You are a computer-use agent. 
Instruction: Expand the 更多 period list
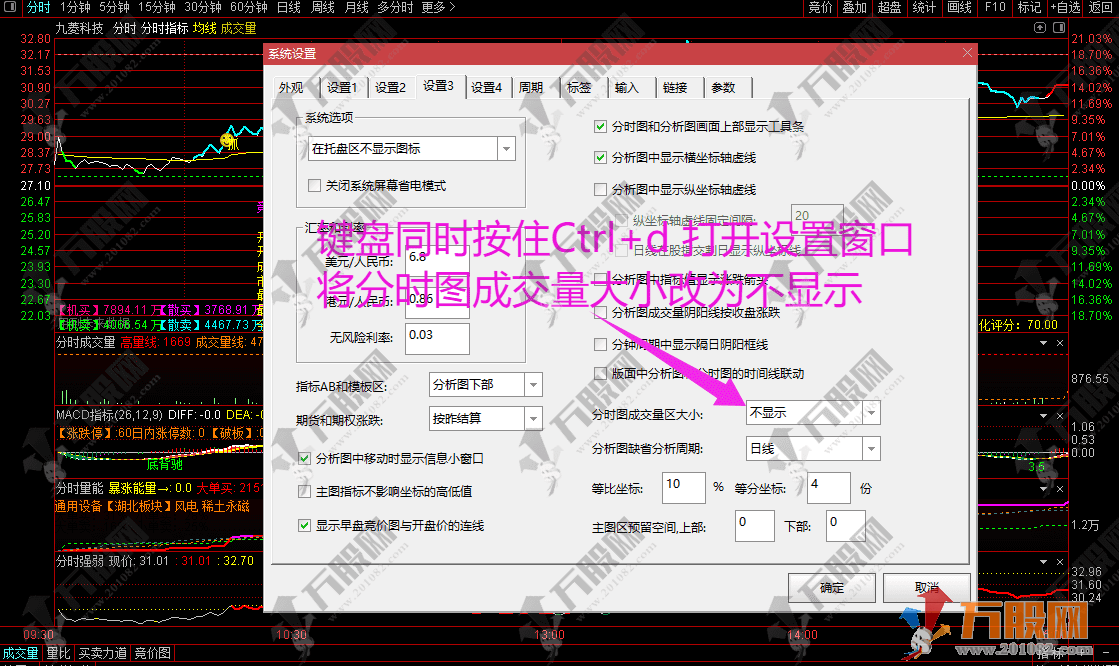pos(437,7)
